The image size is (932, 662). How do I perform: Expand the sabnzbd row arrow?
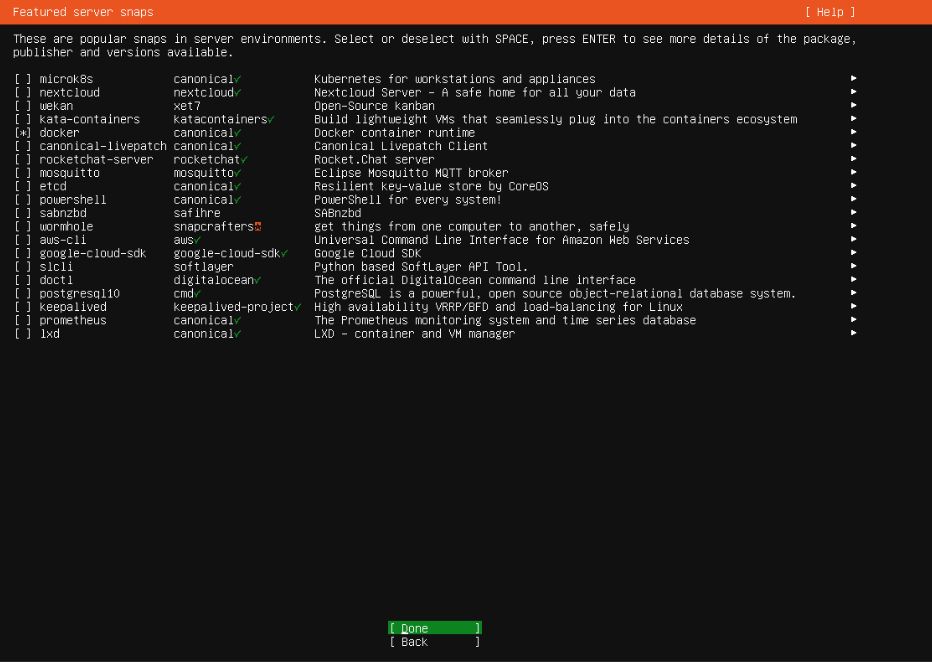pos(854,213)
